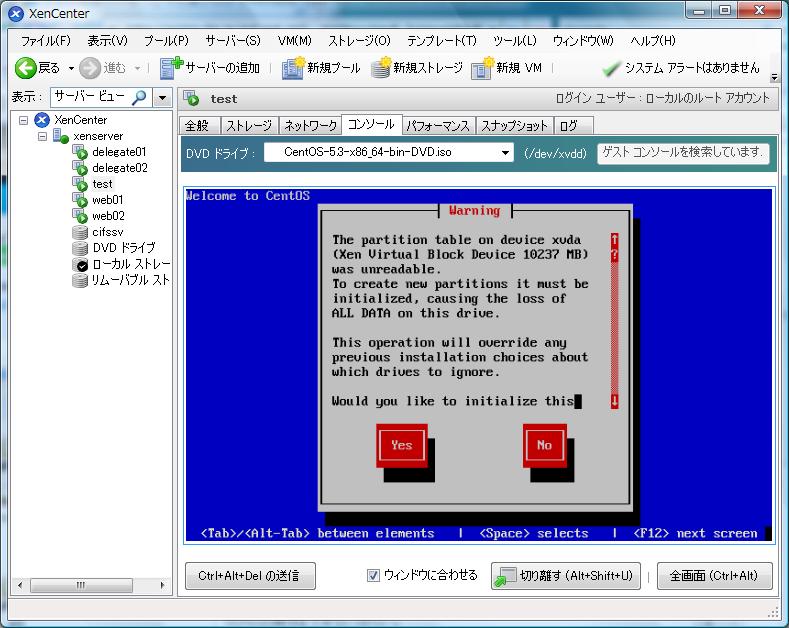Open the テンプレート(T) menu
Screen dimensions: 789x628
coord(441,40)
